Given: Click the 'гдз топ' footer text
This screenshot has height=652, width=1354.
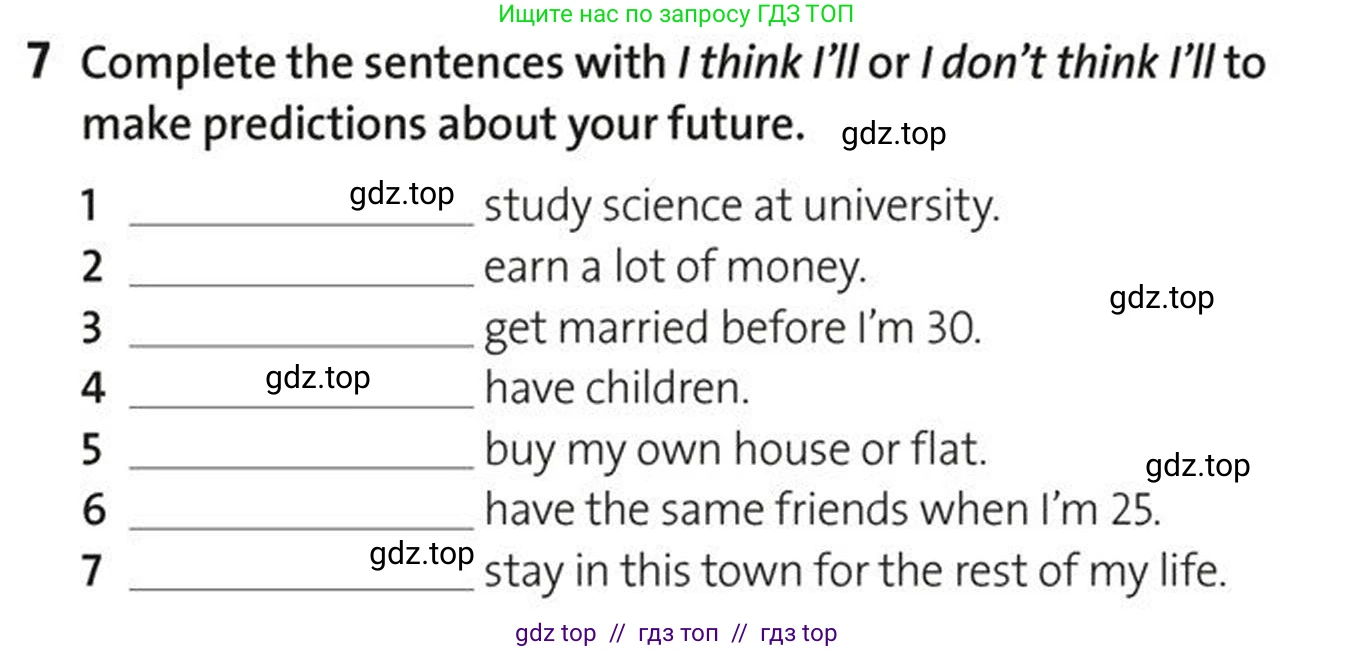Looking at the screenshot, I should (677, 633).
